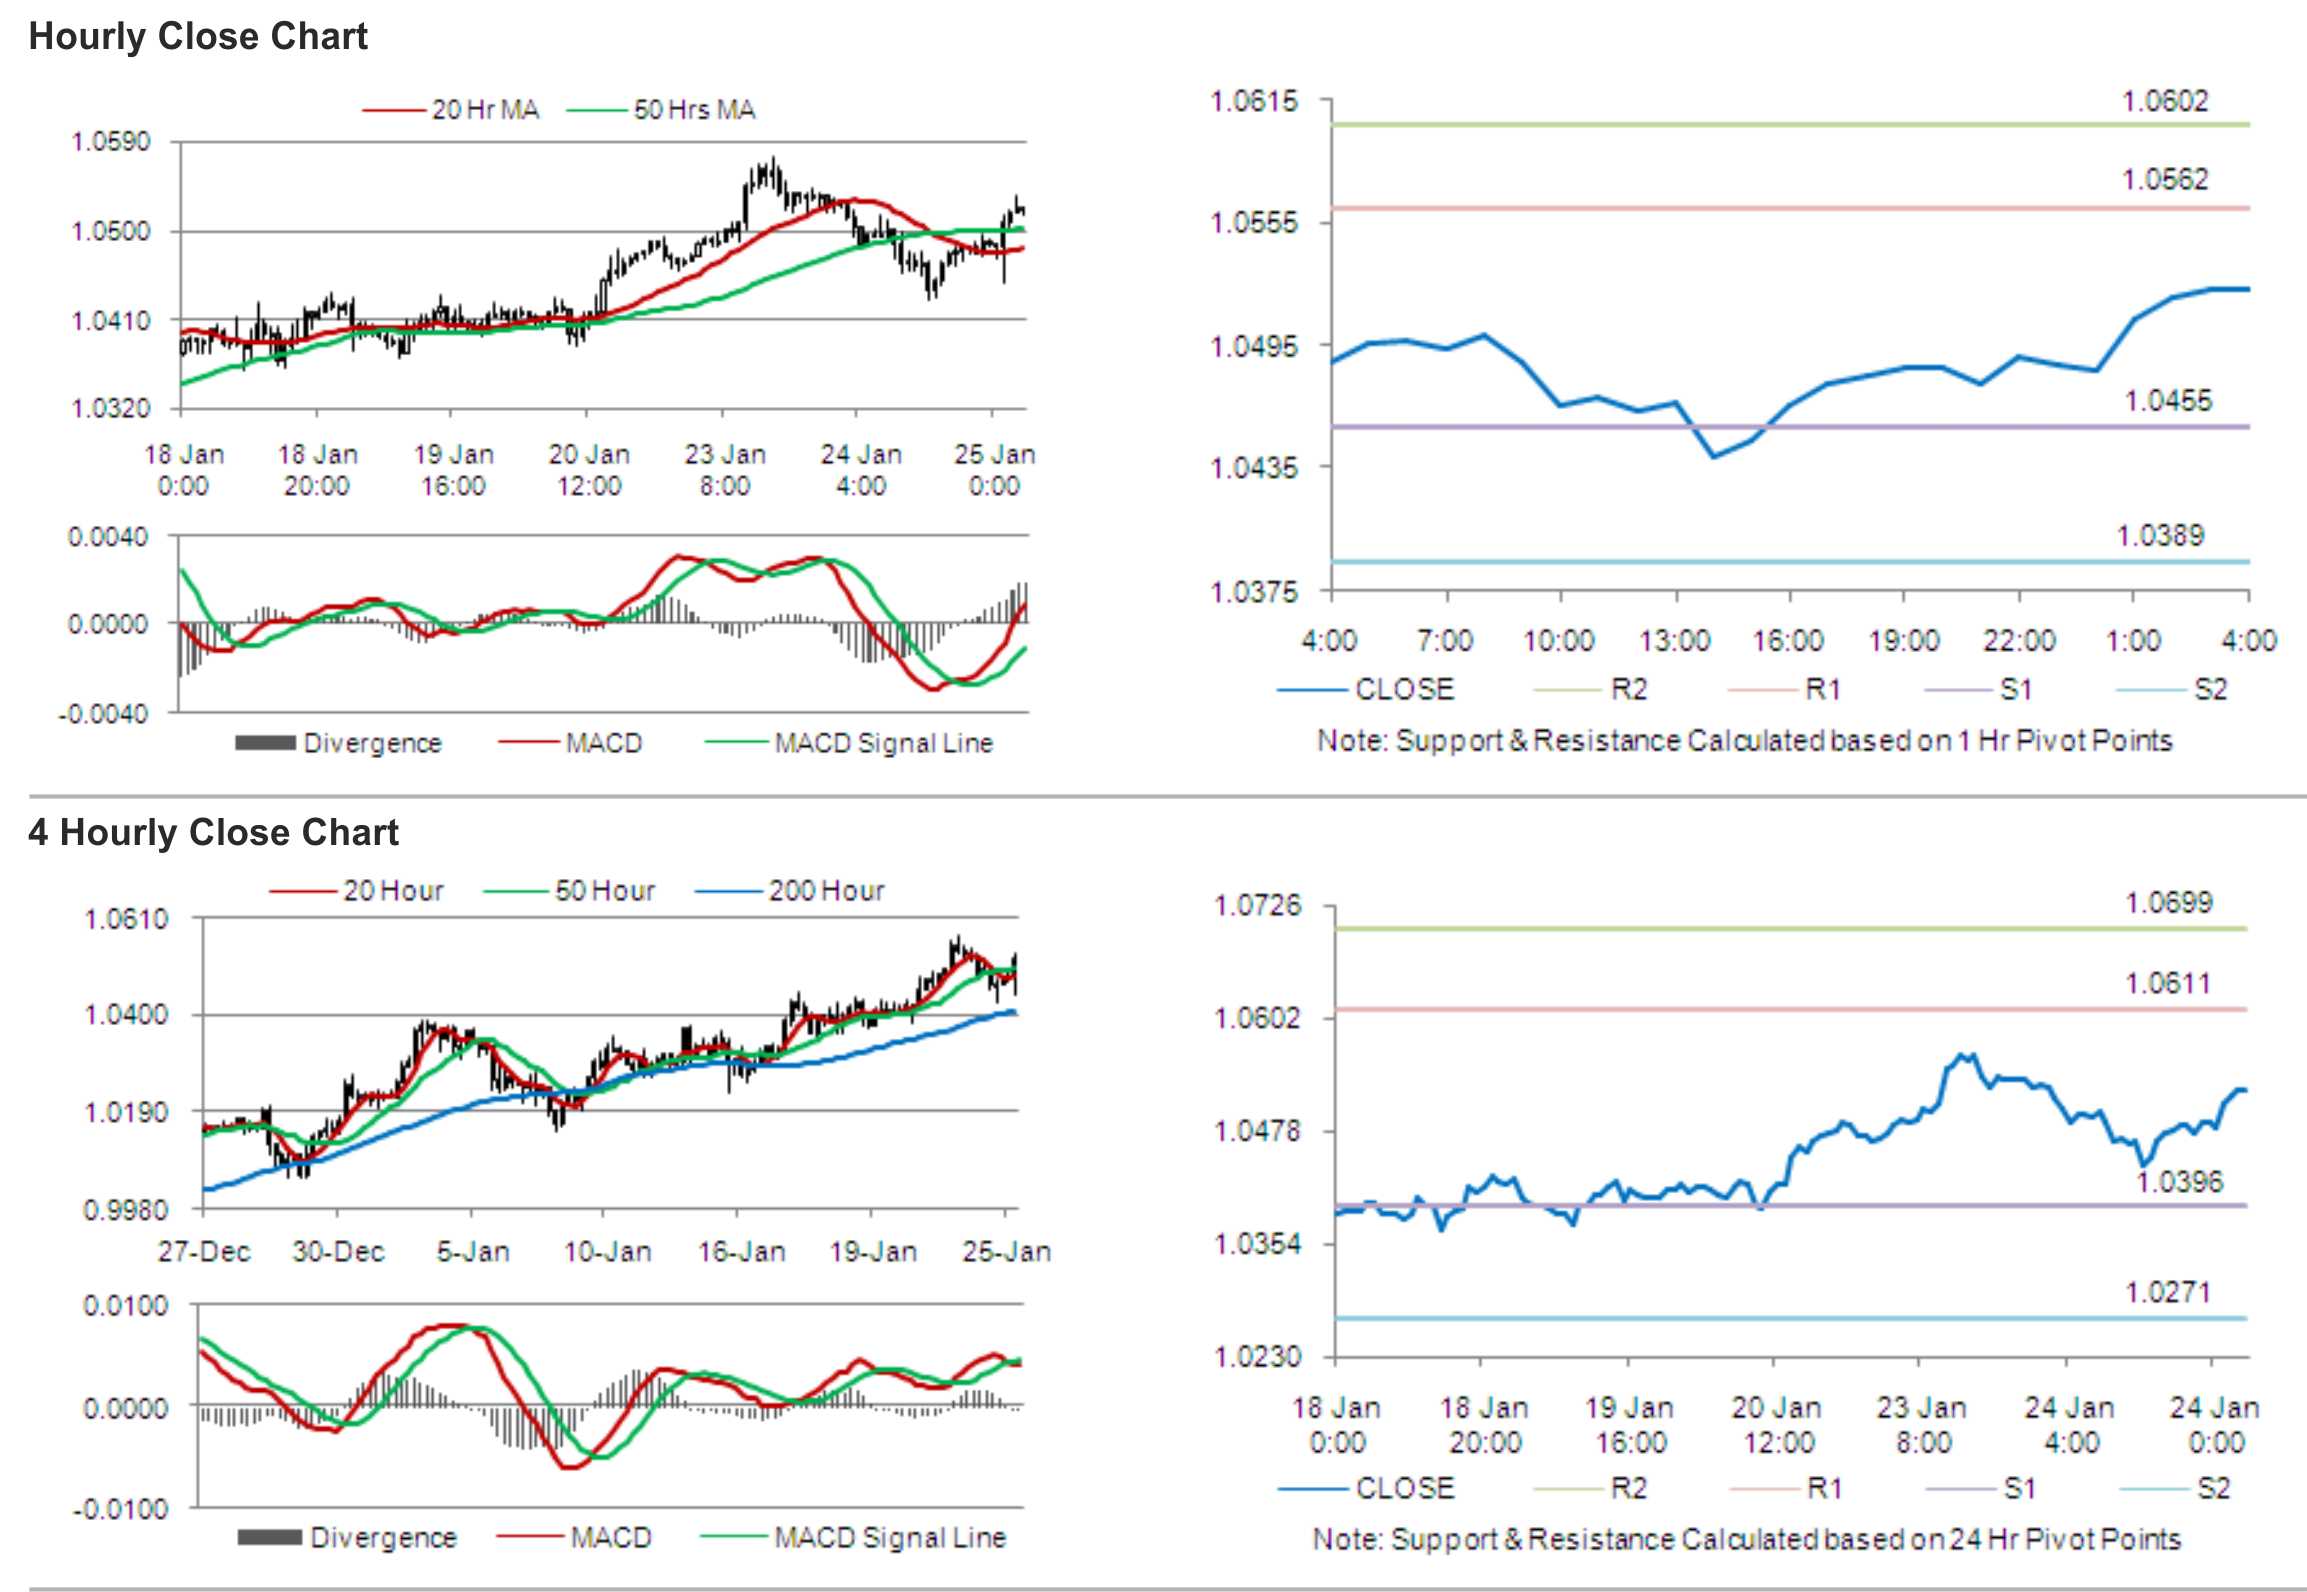Click the 1.0396 S1 value label

(x=2179, y=1182)
